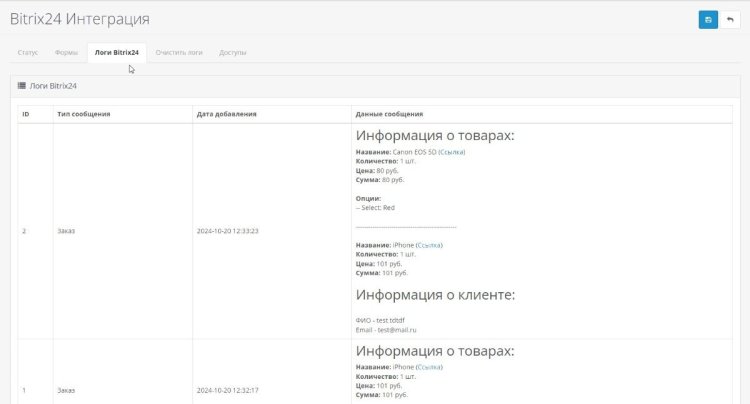This screenshot has width=750, height=404.
Task: Click the Информация о клиенте heading
Action: pyautogui.click(x=435, y=295)
